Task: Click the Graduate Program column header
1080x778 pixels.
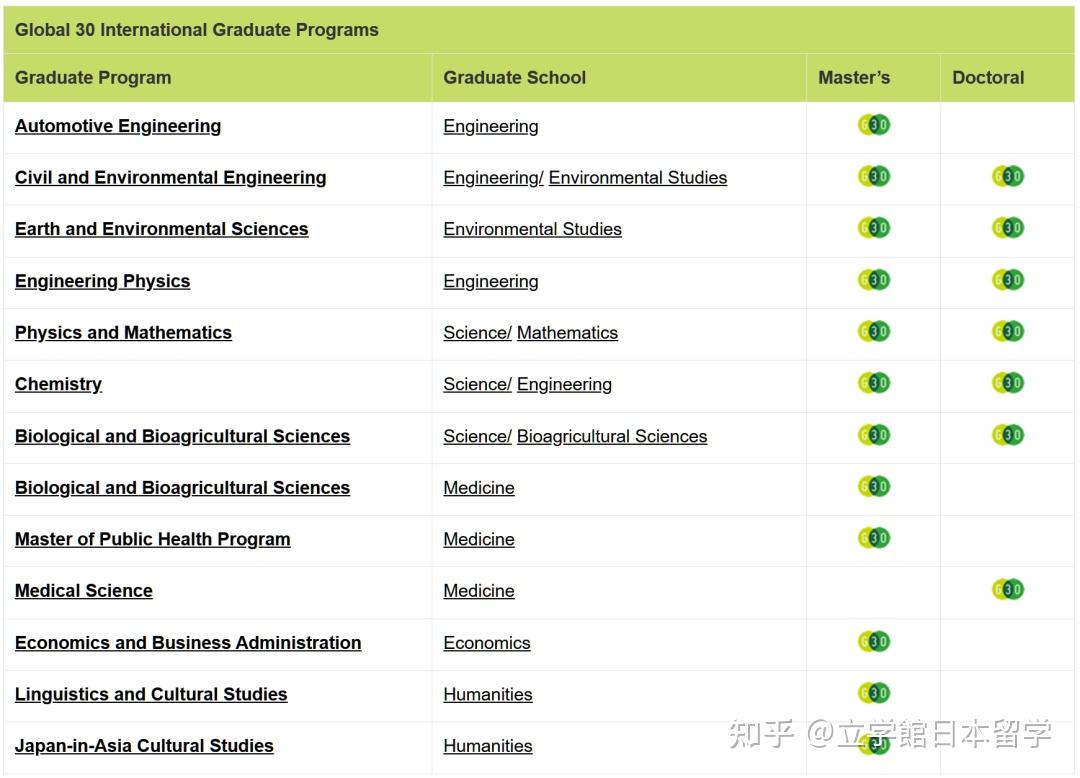Action: coord(94,77)
